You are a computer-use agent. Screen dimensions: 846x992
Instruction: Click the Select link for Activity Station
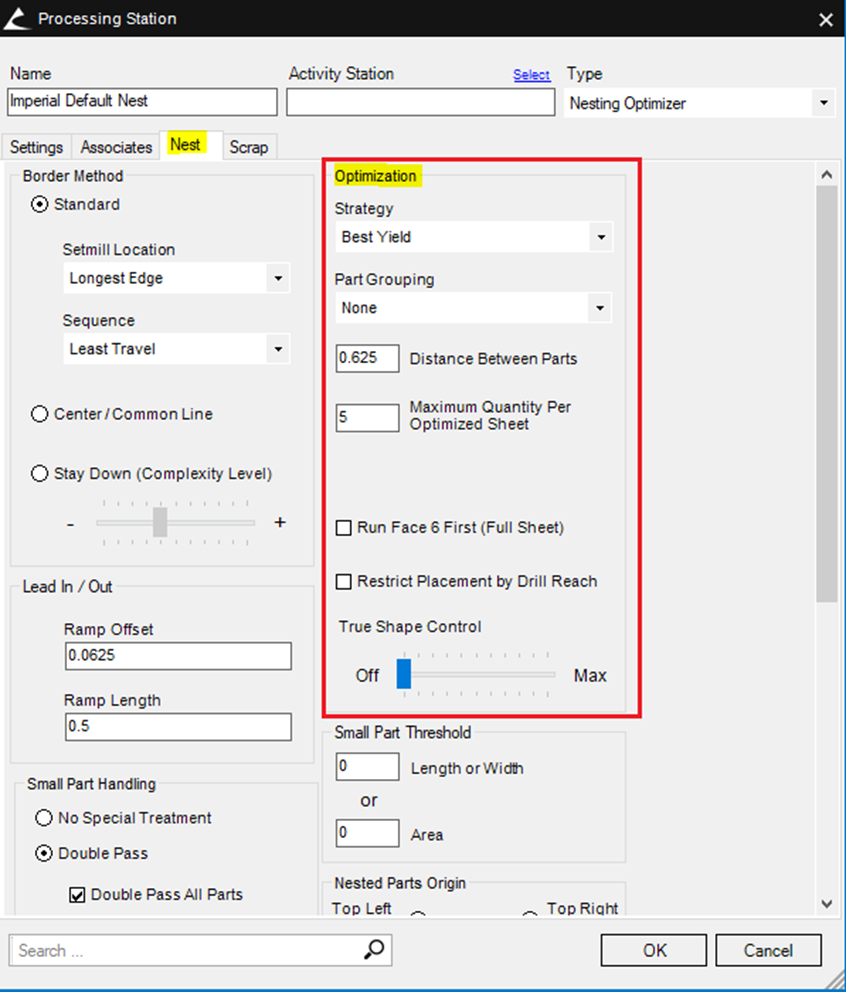531,75
